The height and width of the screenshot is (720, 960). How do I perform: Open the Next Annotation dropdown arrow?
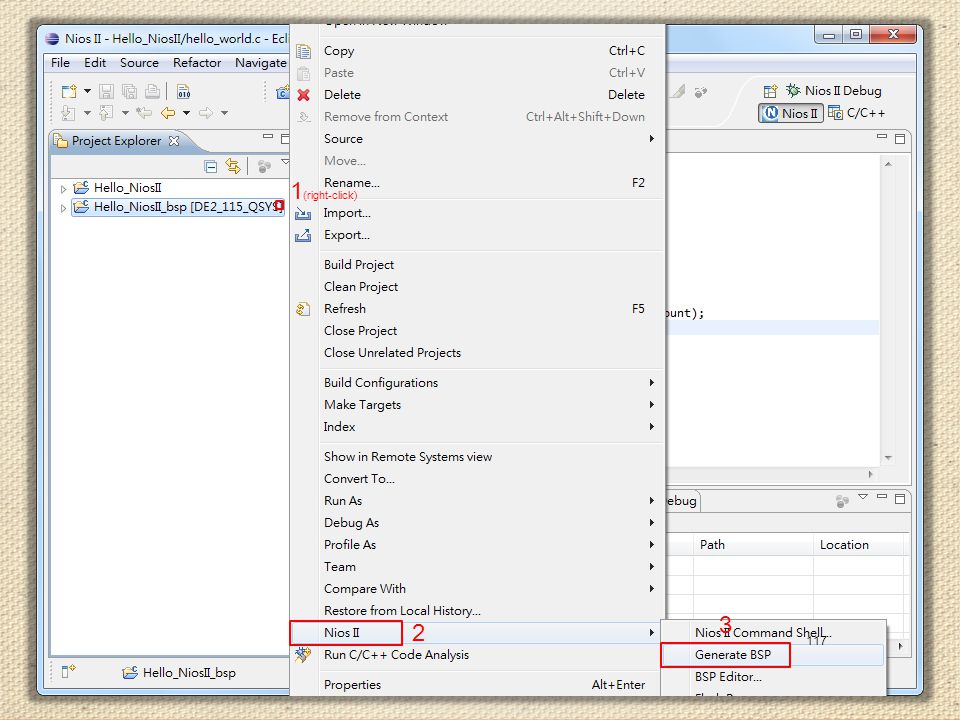click(88, 113)
